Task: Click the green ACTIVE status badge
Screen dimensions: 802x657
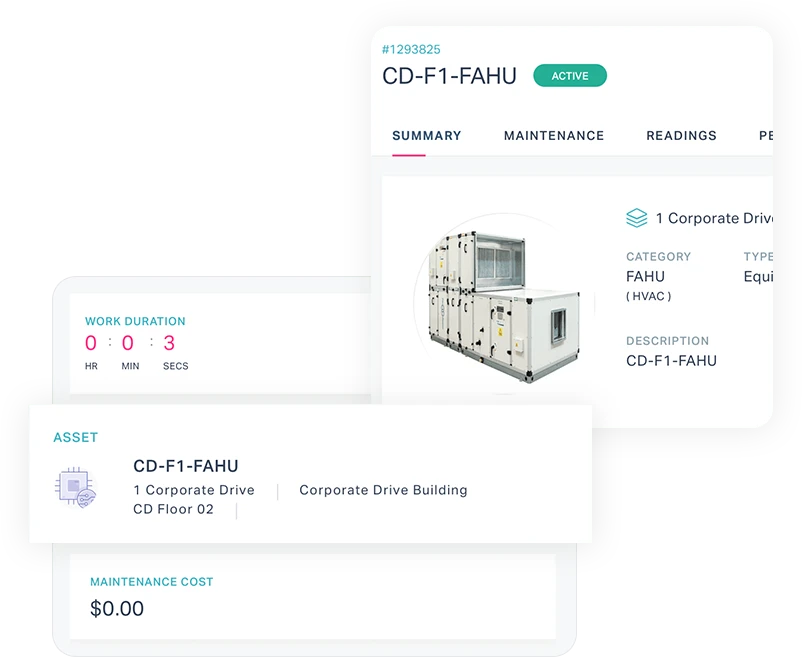Action: click(570, 76)
